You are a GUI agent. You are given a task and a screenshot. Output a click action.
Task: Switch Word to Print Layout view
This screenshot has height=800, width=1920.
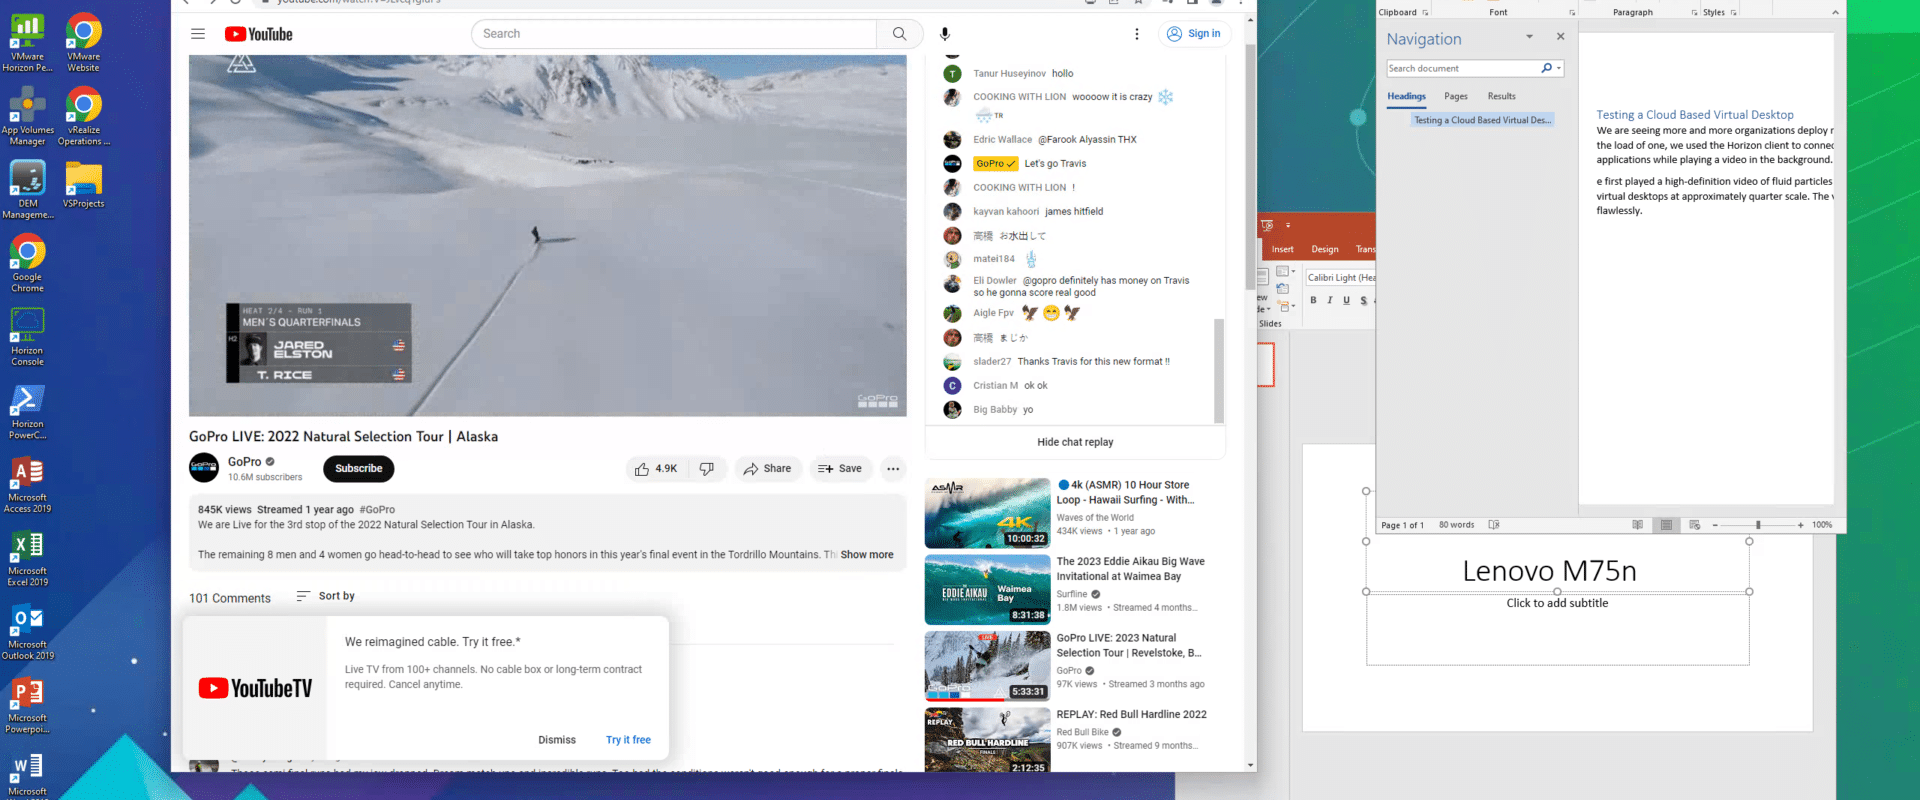tap(1666, 525)
